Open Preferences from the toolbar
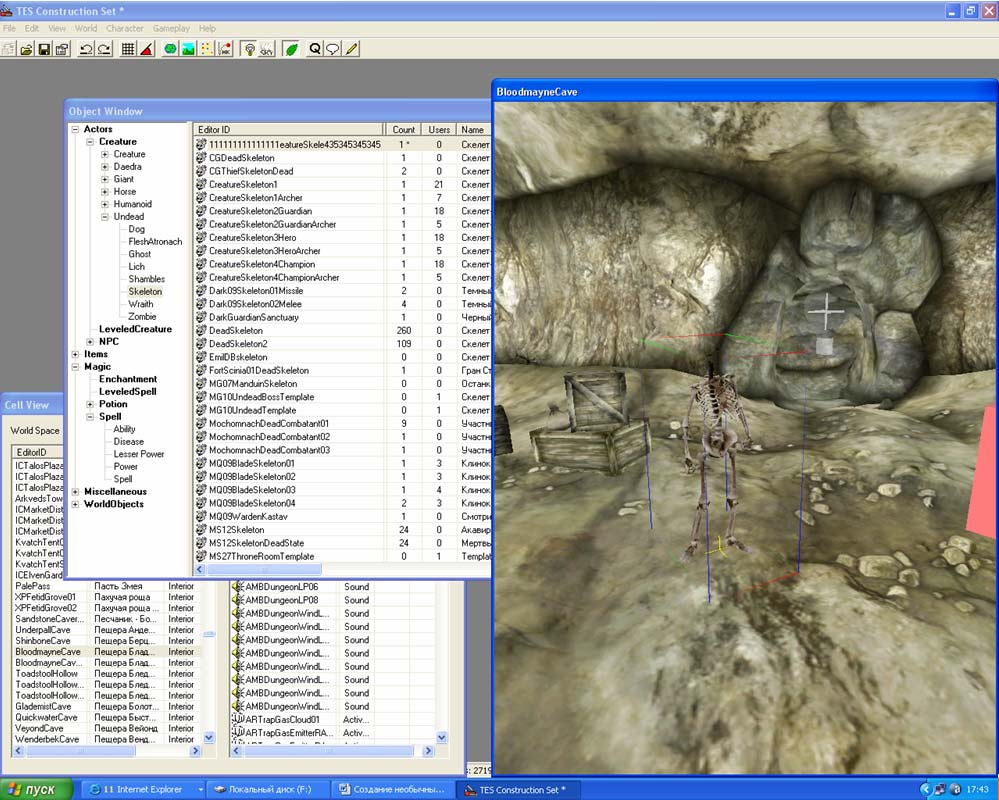 (62, 49)
